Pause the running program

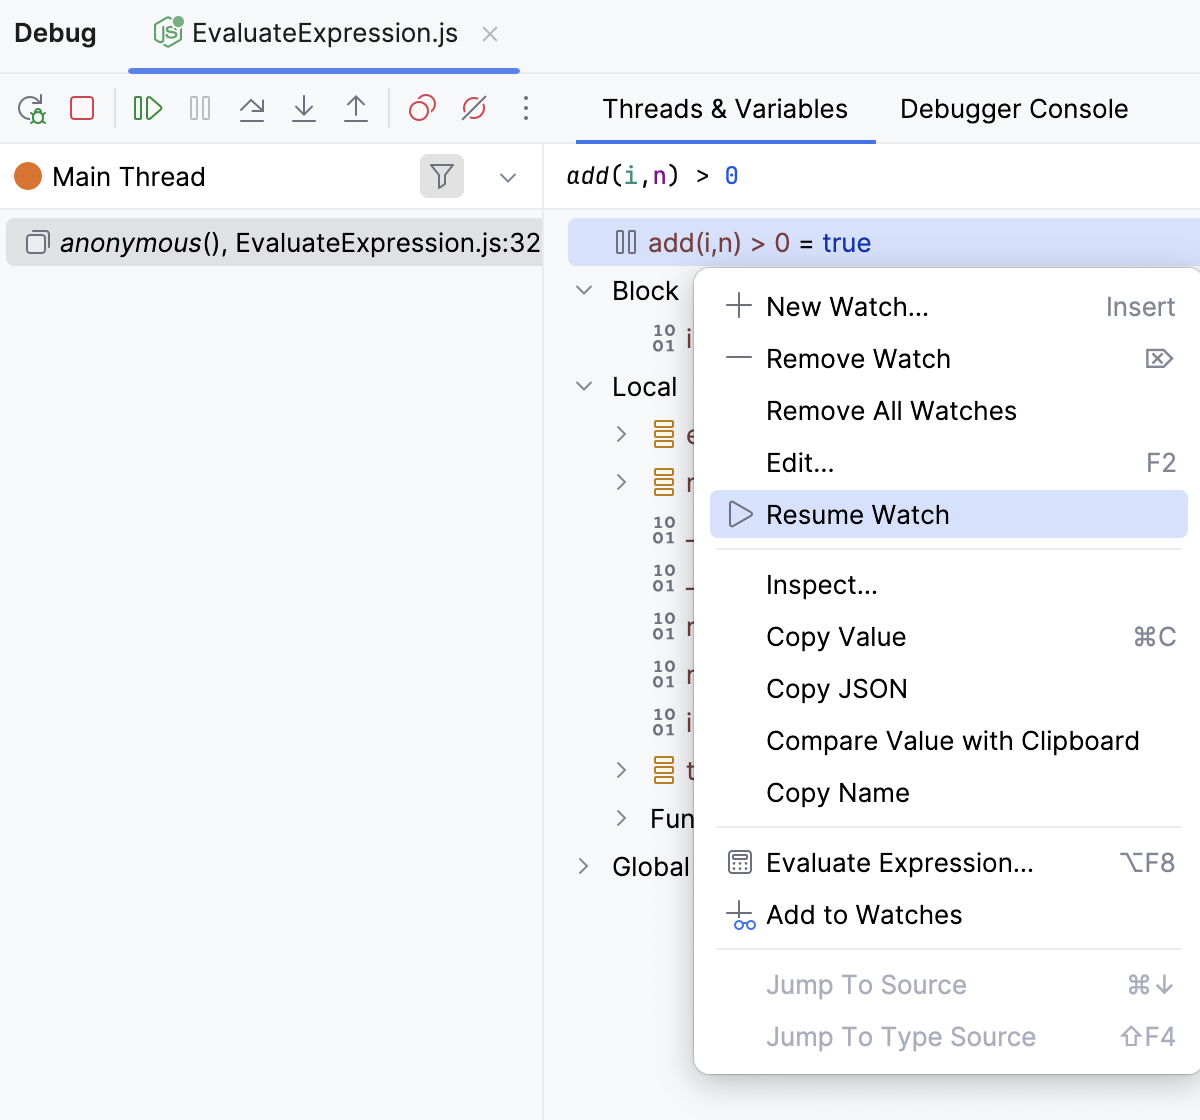199,108
